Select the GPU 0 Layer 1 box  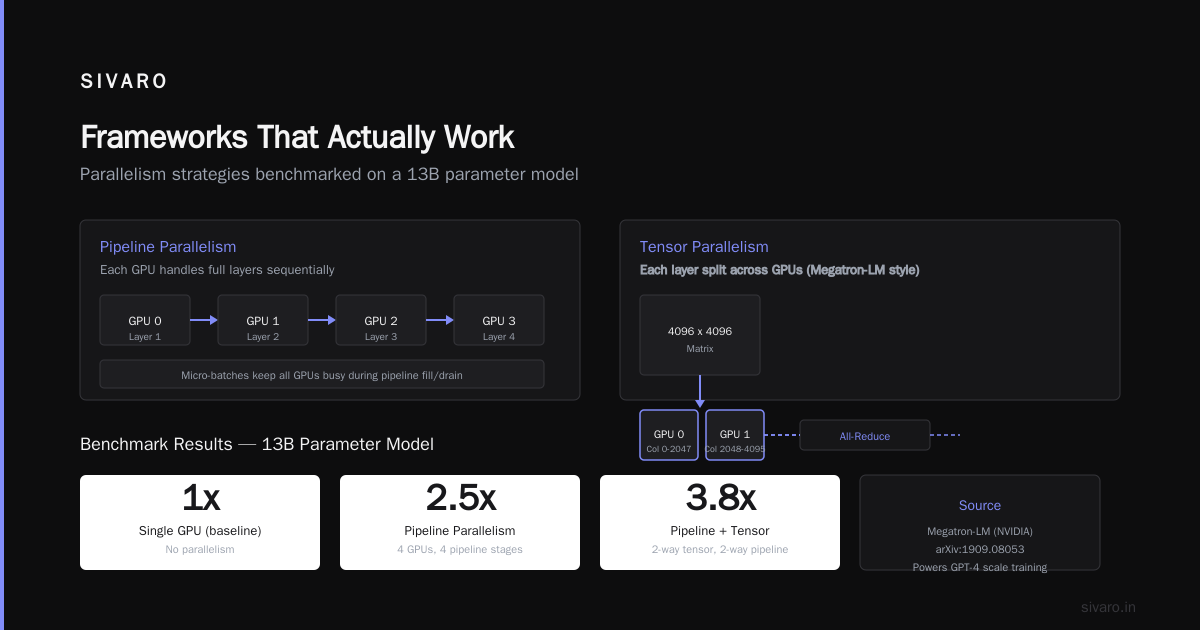(x=145, y=320)
